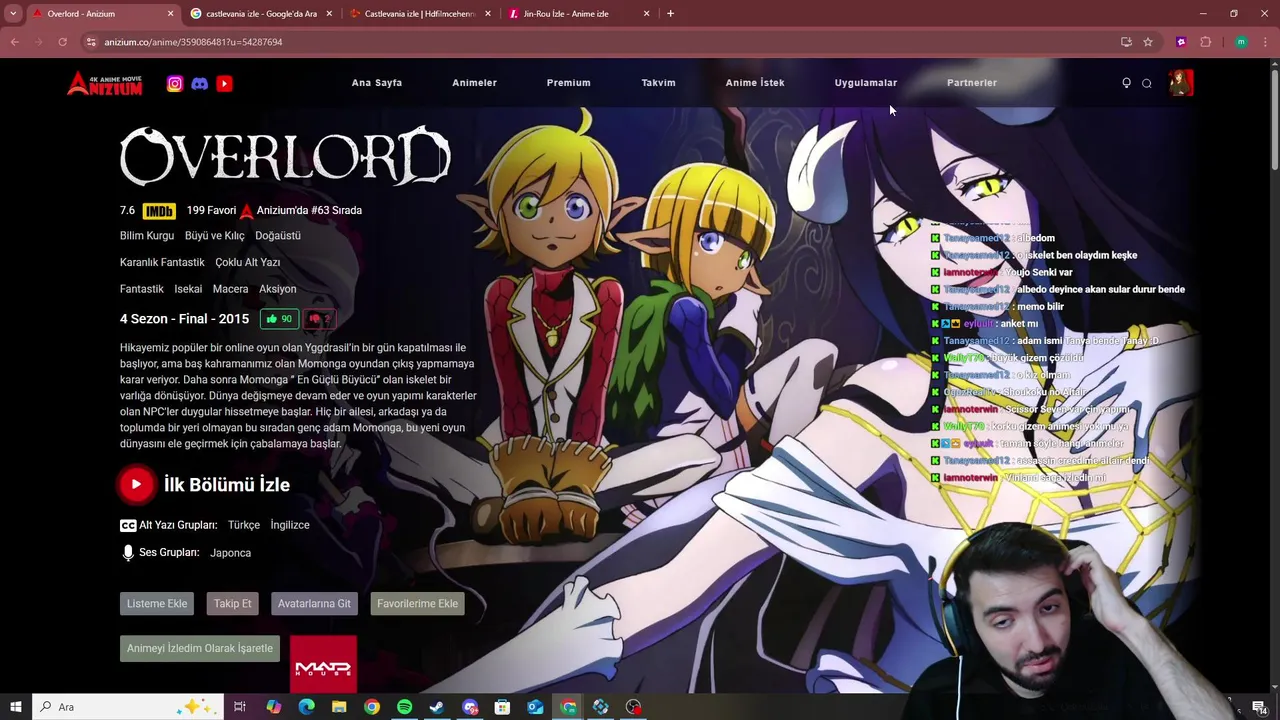Image resolution: width=1280 pixels, height=720 pixels.
Task: Select Isekai genre tag
Action: (188, 289)
